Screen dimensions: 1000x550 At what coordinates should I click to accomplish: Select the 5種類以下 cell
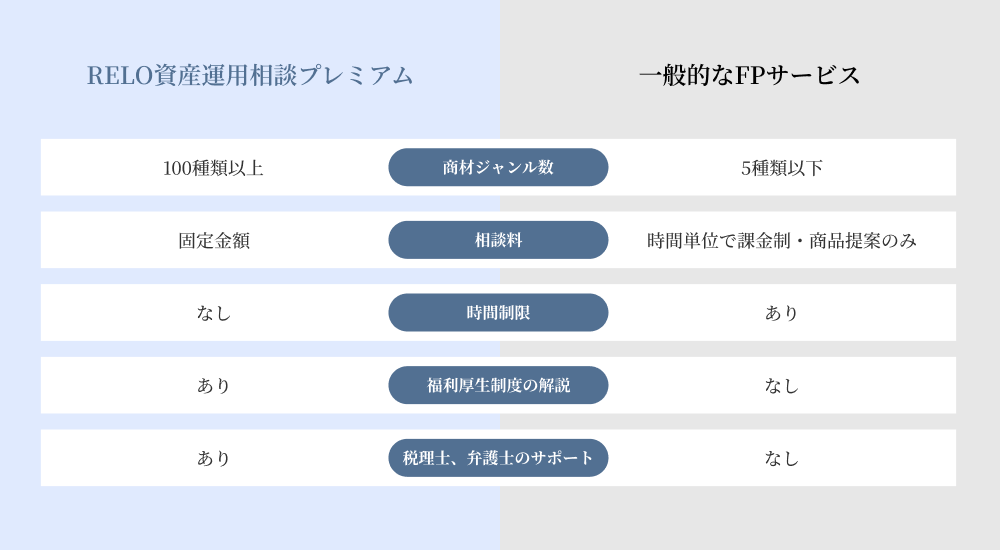coord(782,168)
